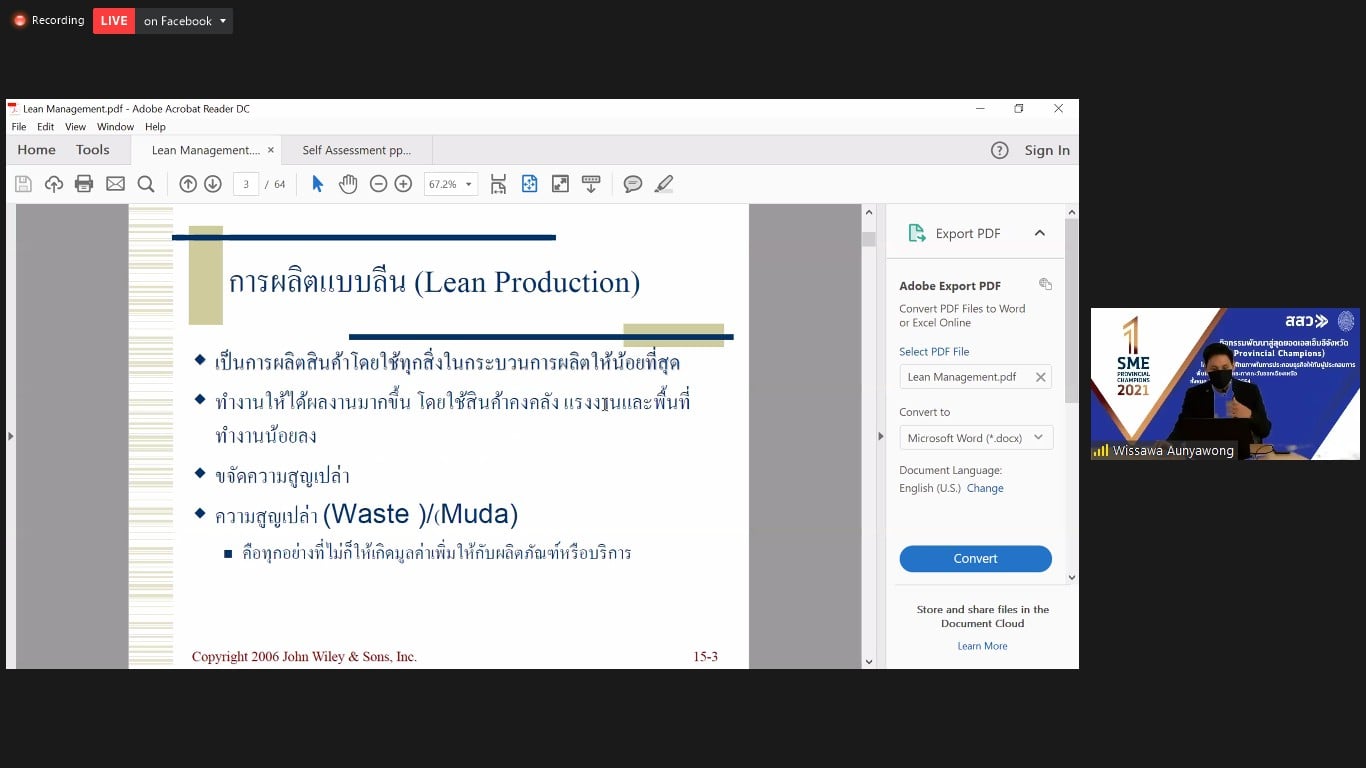Image resolution: width=1366 pixels, height=768 pixels.
Task: Activate the highlighter pen tool
Action: [664, 184]
